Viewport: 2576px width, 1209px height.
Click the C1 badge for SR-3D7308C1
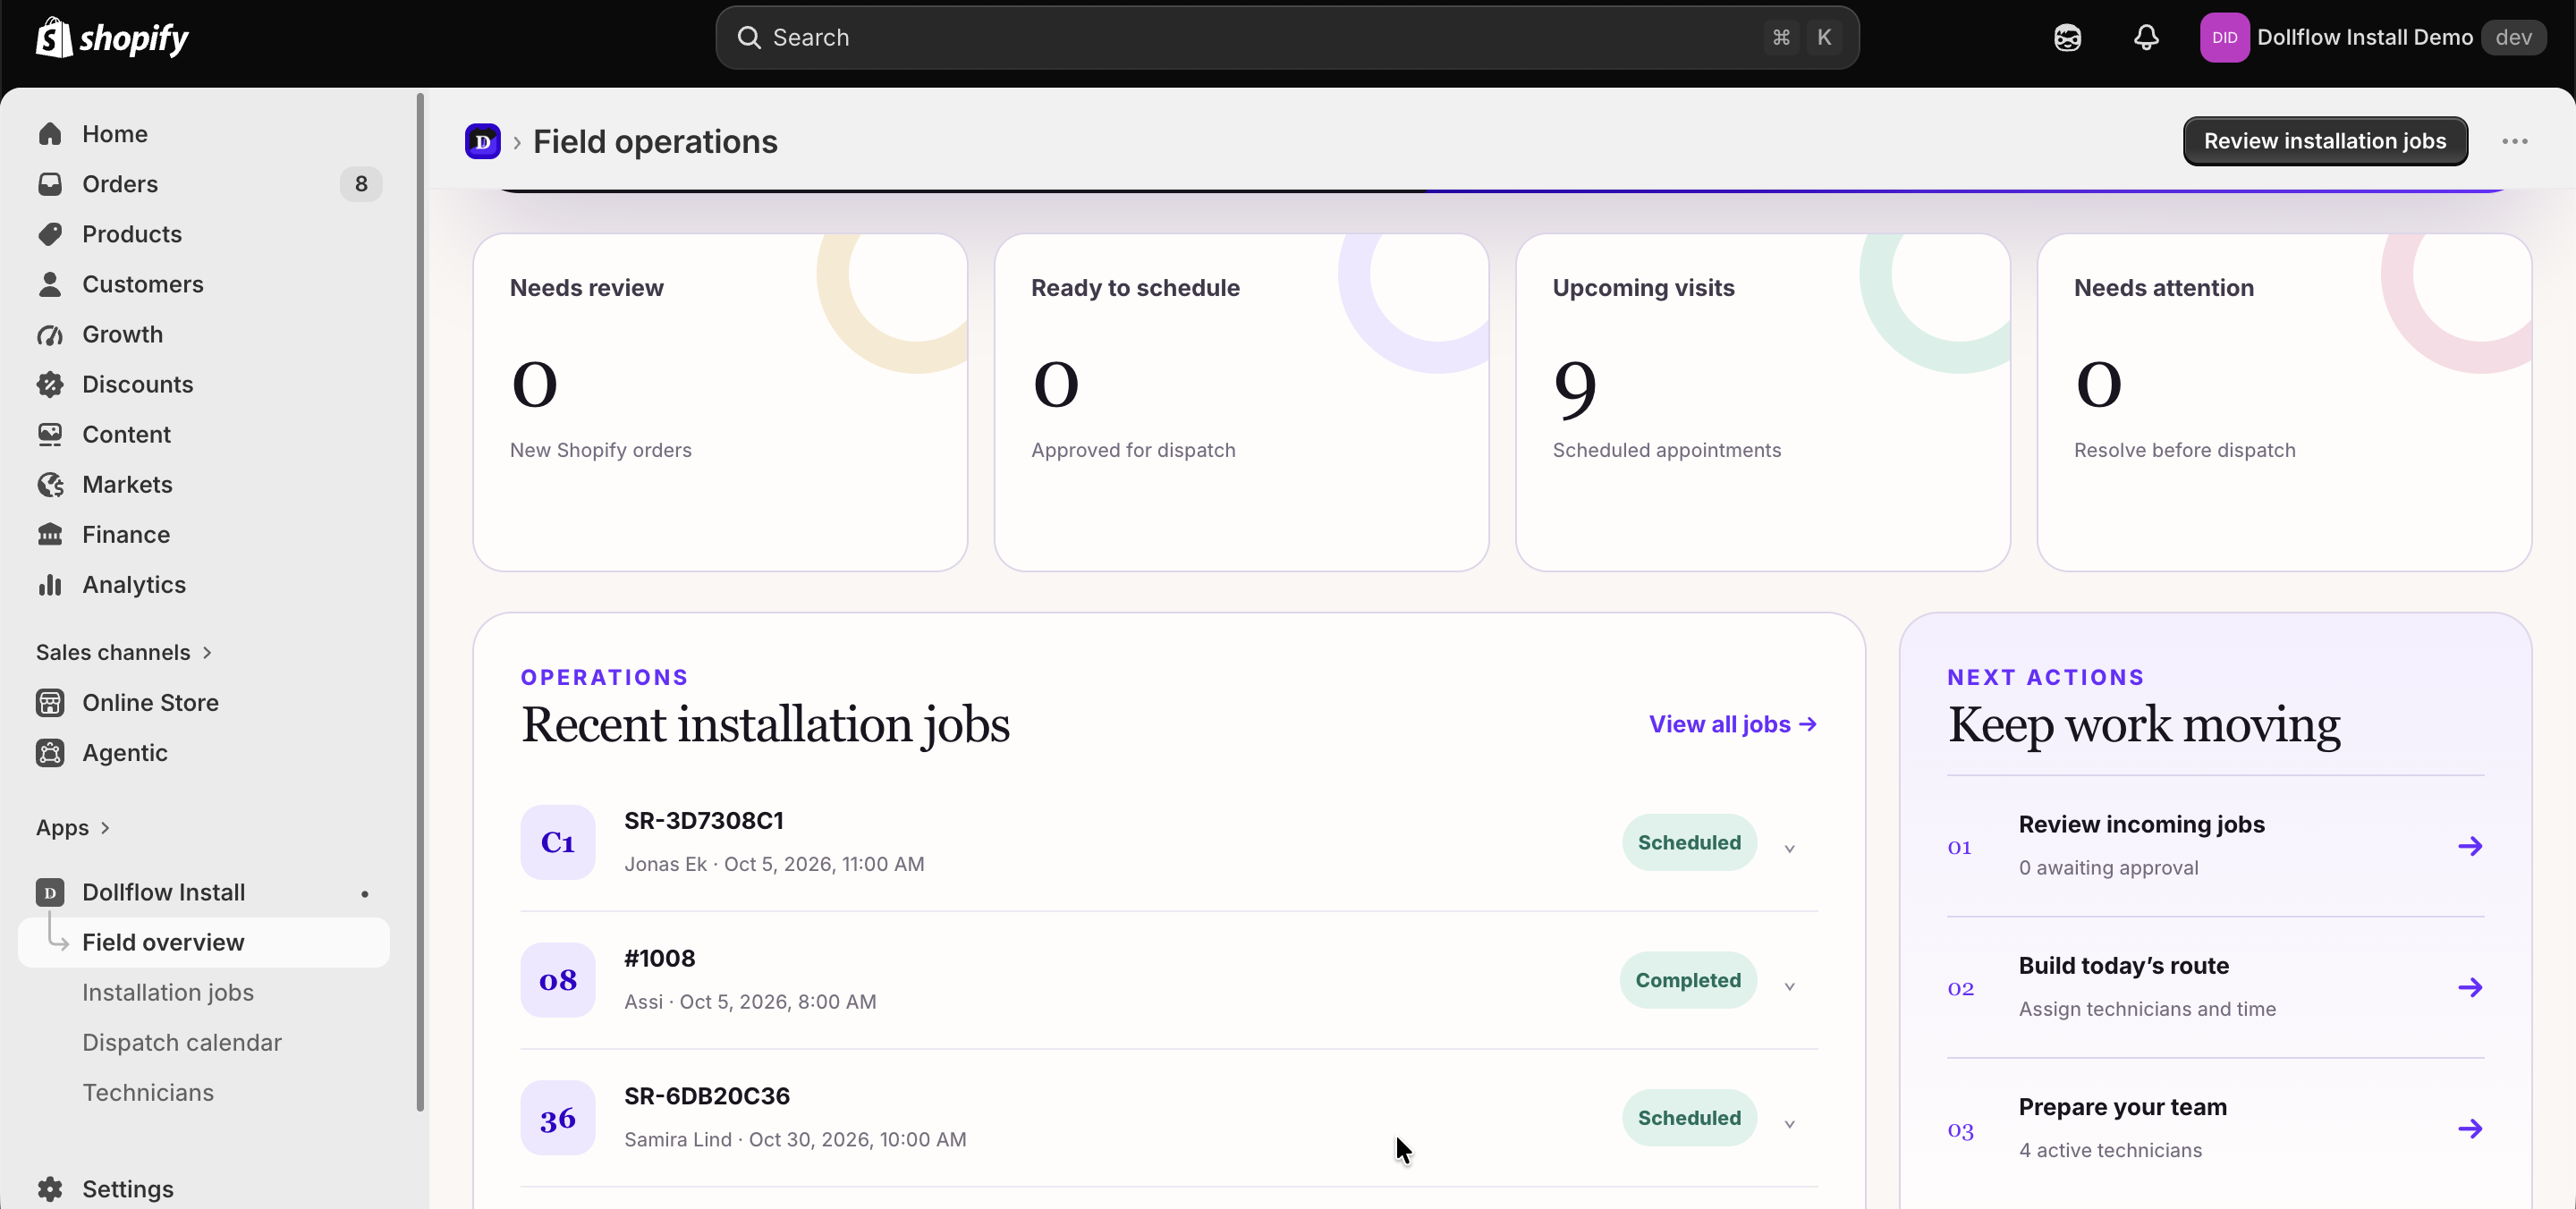(558, 843)
